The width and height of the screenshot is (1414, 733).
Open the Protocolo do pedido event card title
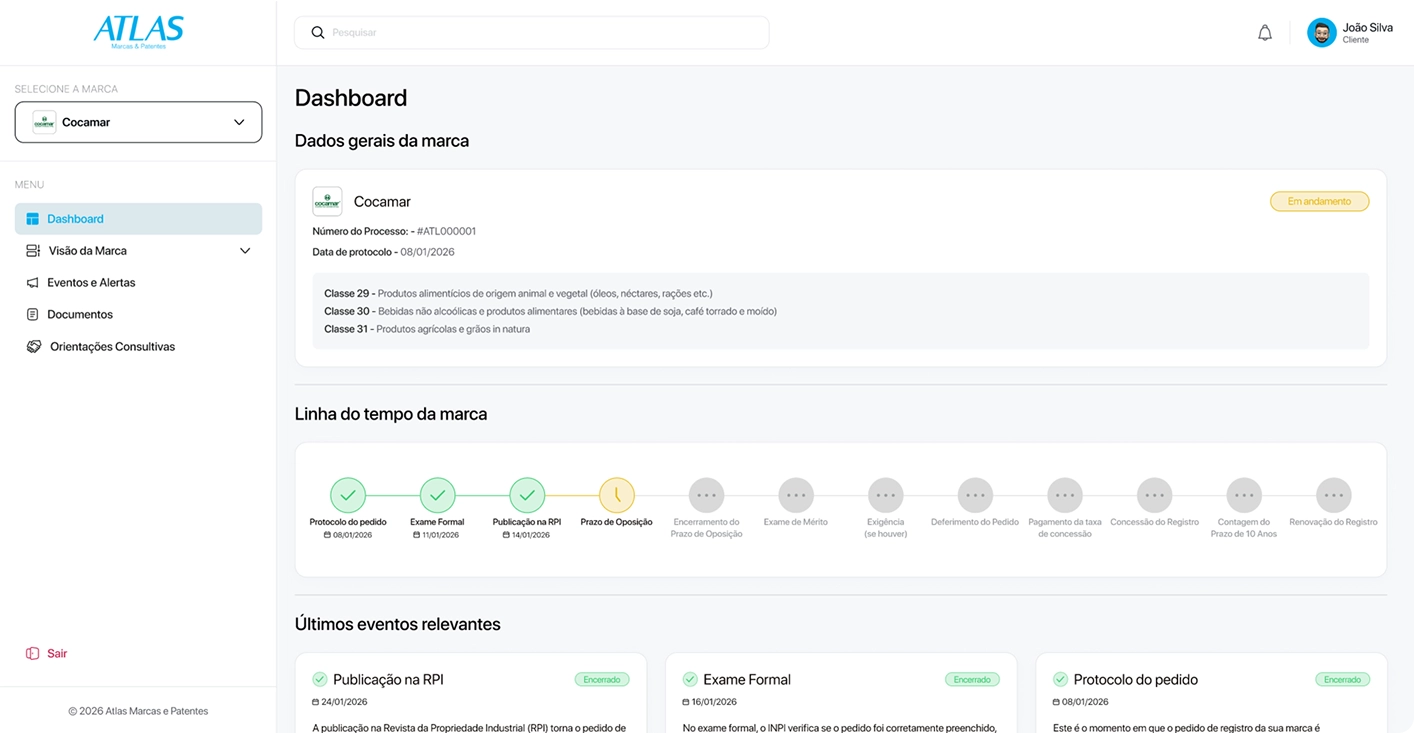click(1136, 679)
